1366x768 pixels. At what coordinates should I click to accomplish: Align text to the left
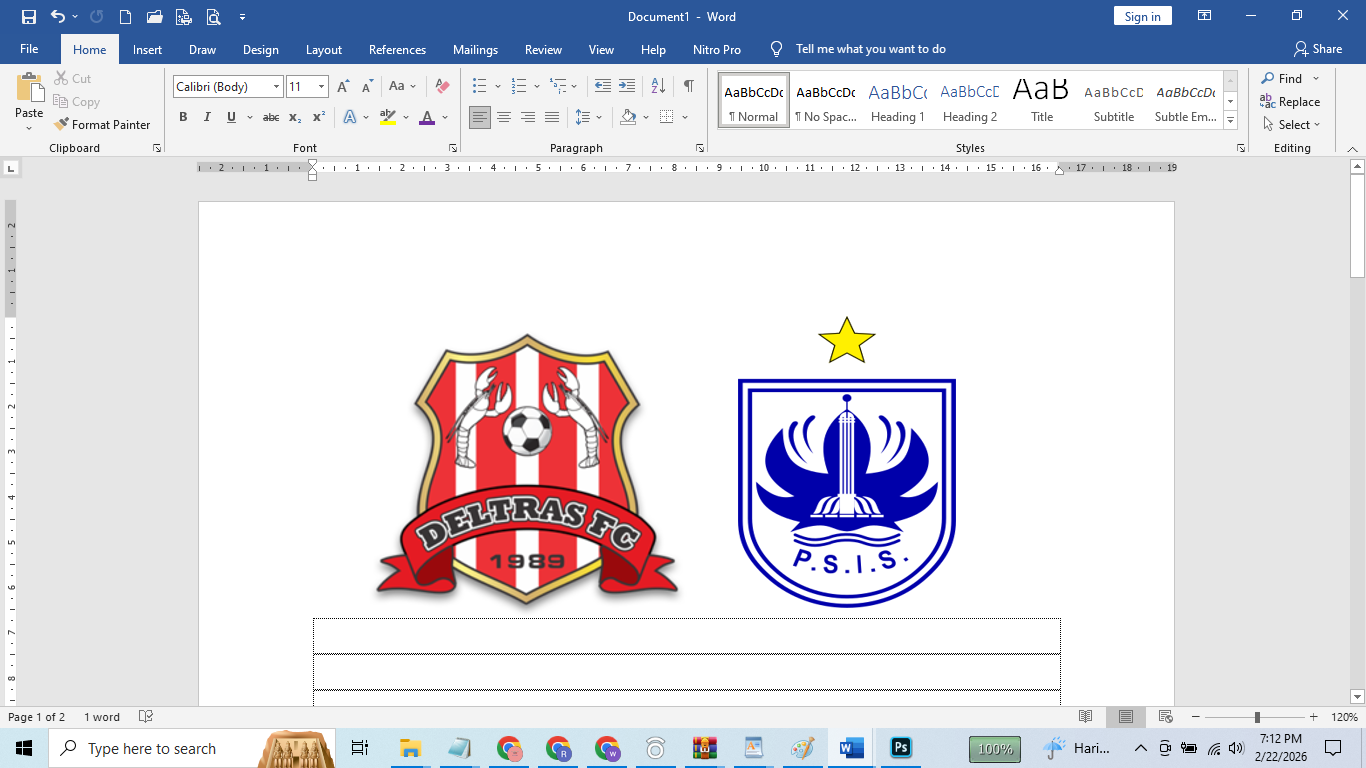(480, 117)
